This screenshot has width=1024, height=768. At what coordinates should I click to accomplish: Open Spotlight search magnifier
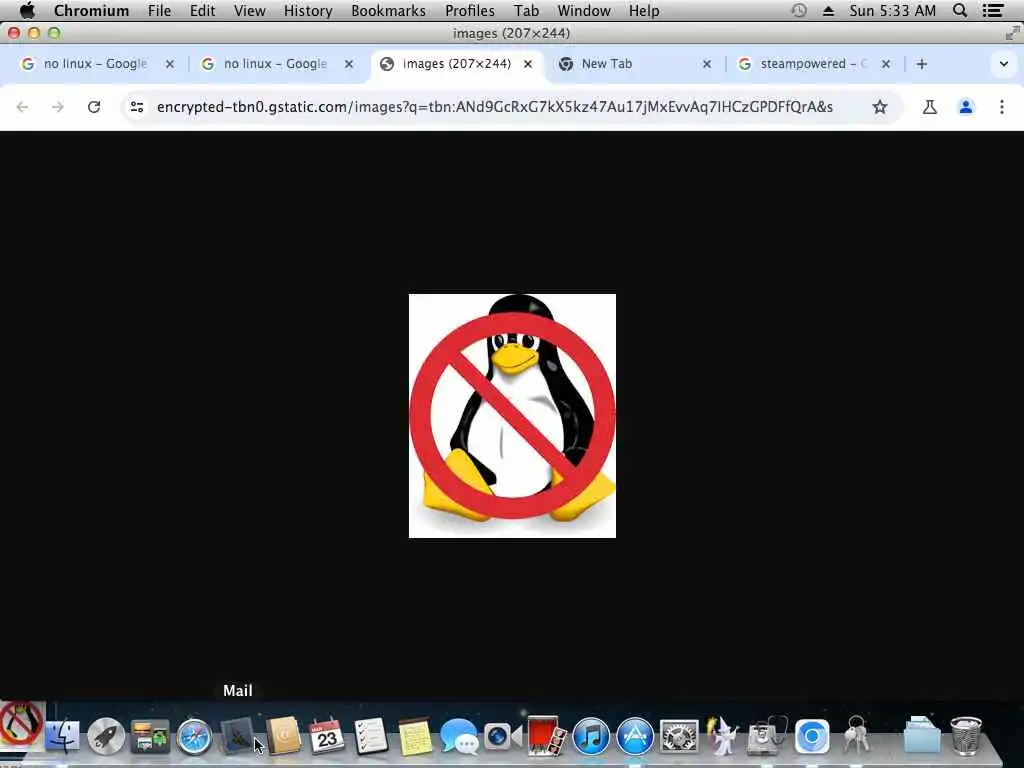[960, 11]
